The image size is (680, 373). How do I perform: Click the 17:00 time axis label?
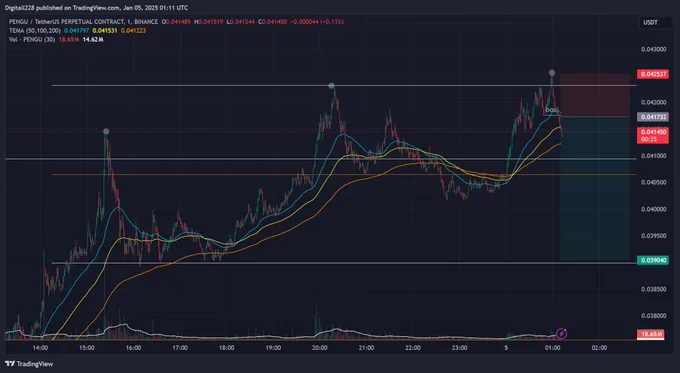pos(180,348)
